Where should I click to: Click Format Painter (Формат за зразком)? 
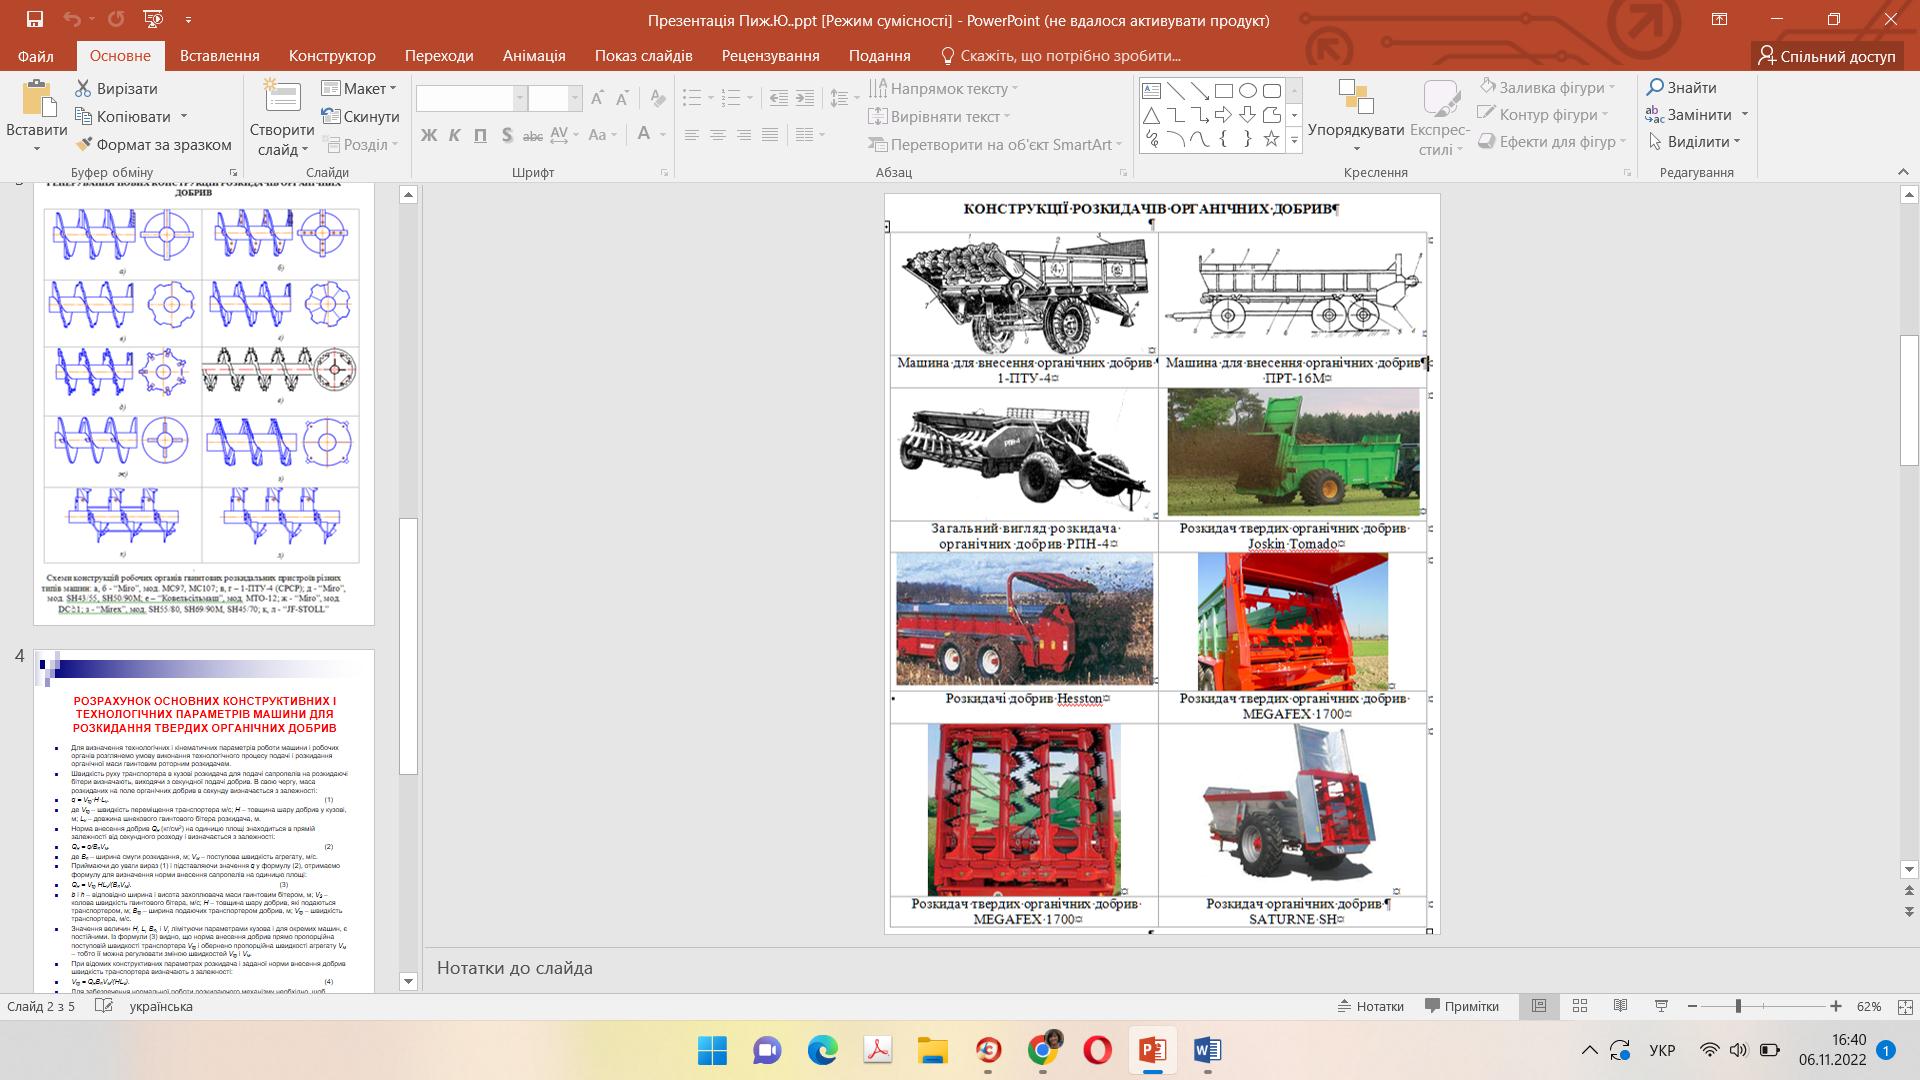coord(153,144)
